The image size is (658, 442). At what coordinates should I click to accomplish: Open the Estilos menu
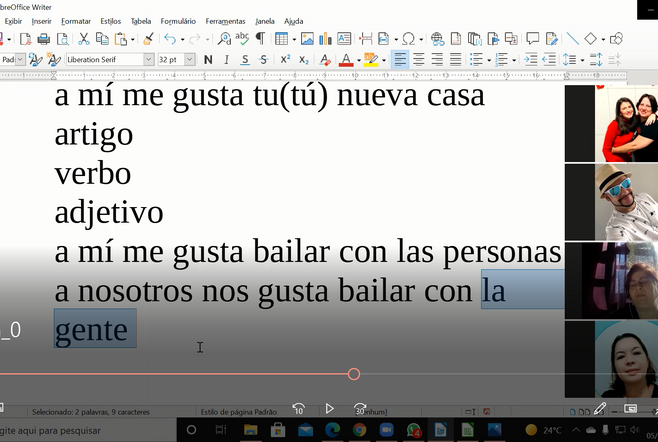pos(110,21)
